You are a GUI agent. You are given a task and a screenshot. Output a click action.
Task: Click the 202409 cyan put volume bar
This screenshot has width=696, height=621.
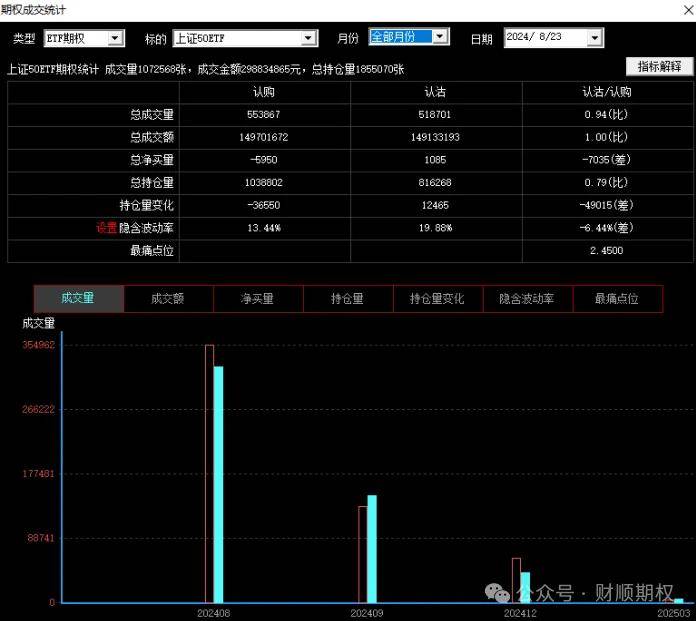[372, 549]
